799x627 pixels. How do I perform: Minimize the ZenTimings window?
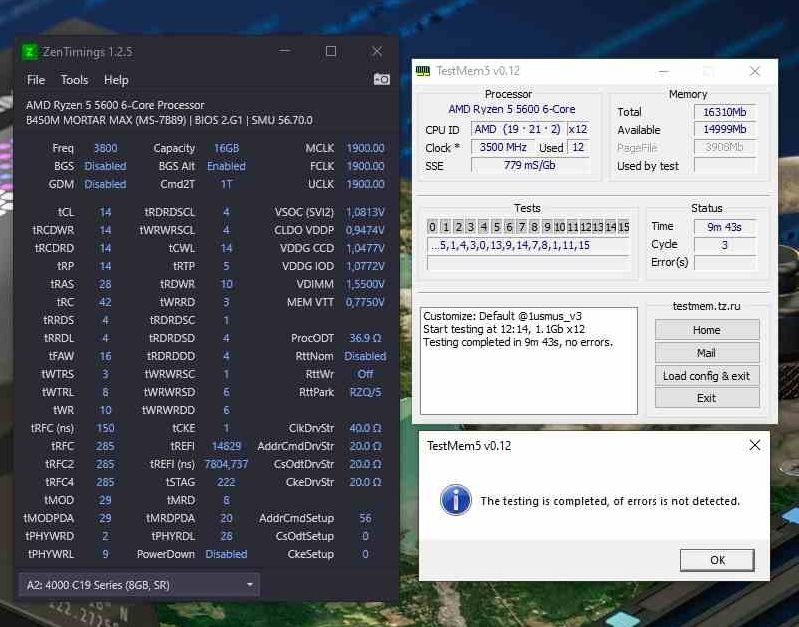coord(285,51)
